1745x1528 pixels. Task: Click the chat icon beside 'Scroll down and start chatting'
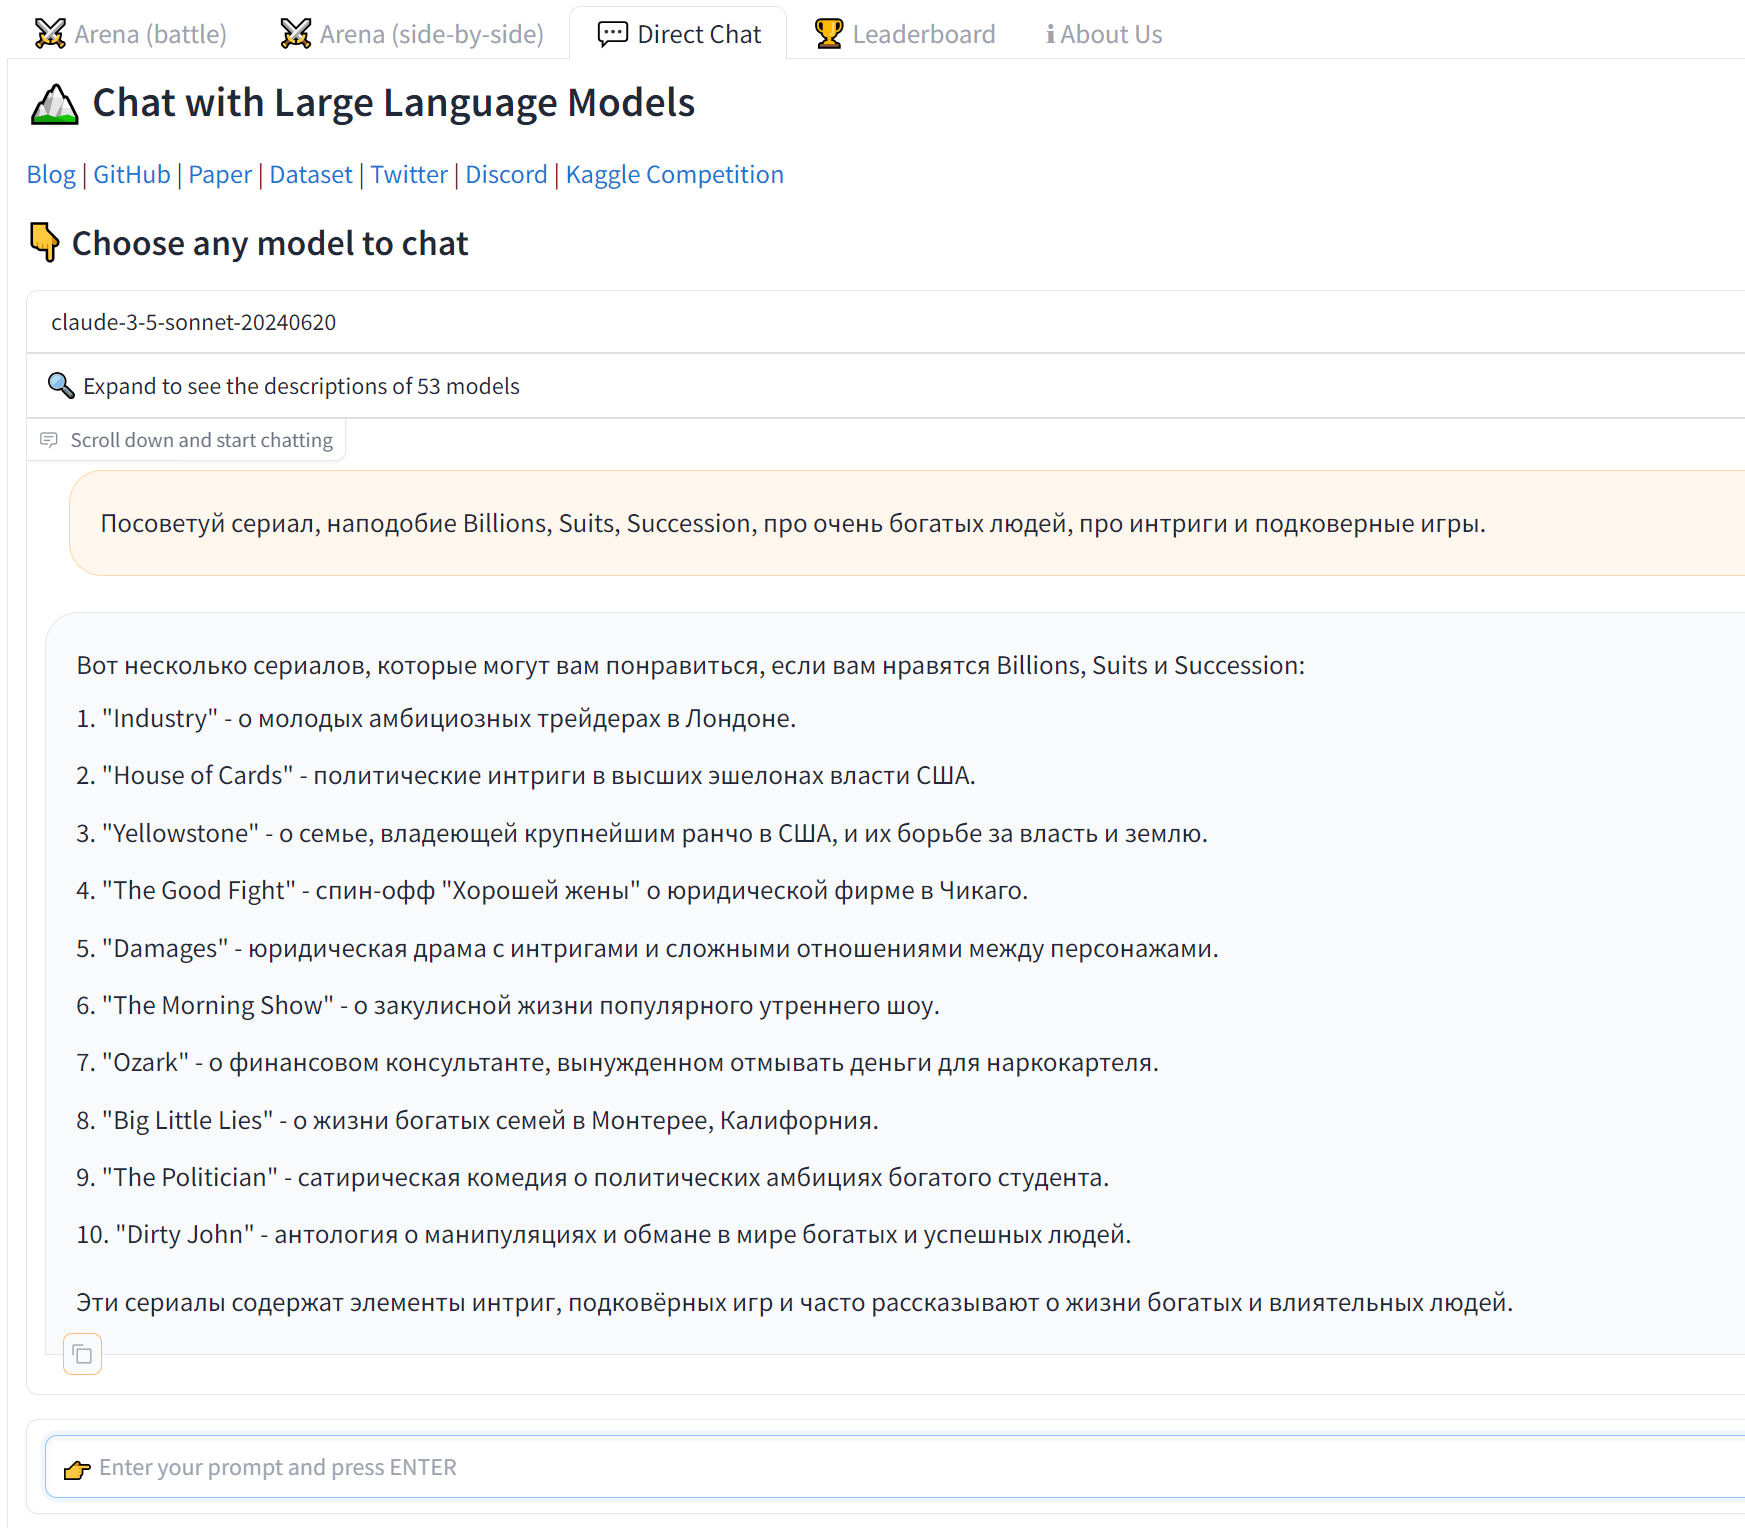pyautogui.click(x=49, y=440)
